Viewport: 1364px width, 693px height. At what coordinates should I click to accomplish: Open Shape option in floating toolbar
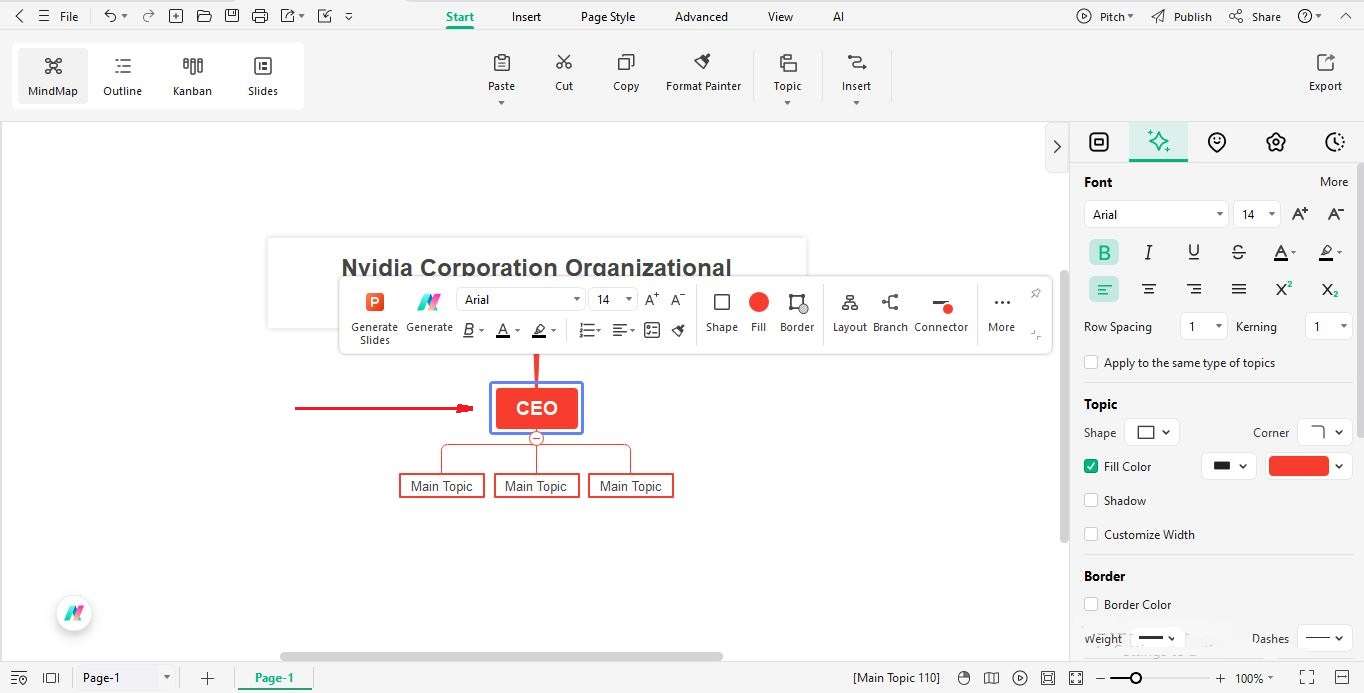721,312
